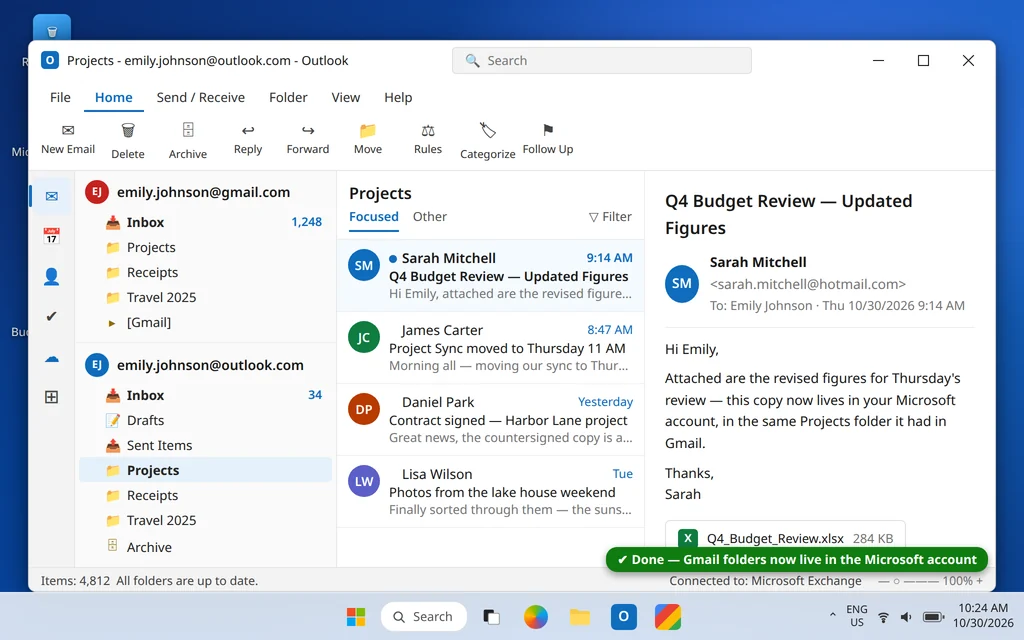Open the Drafts folder
The height and width of the screenshot is (640, 1024).
point(206,421)
